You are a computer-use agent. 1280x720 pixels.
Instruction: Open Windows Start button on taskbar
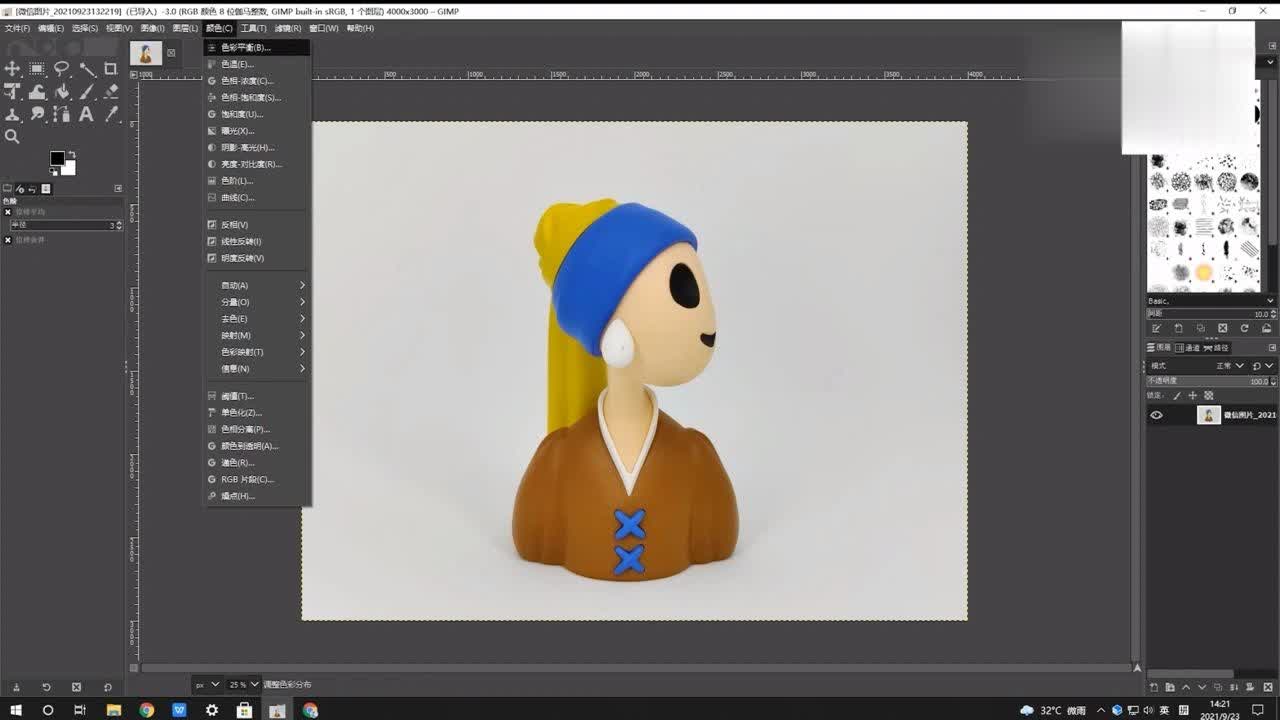(14, 710)
